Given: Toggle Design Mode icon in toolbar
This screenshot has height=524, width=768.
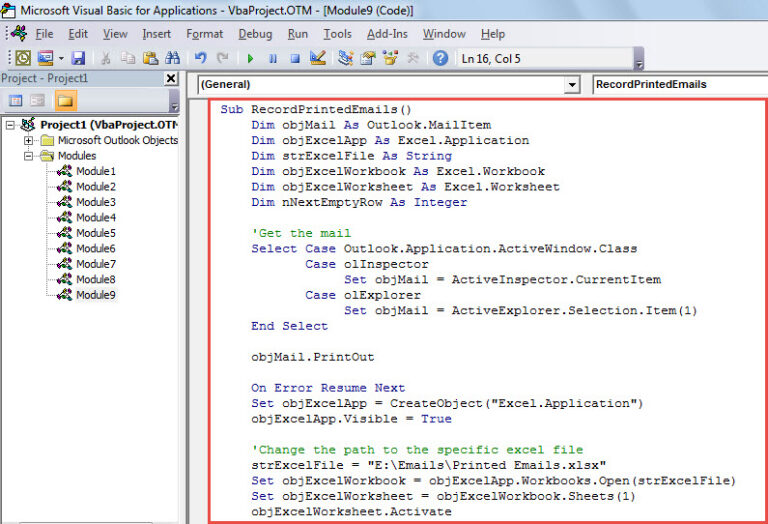Looking at the screenshot, I should coord(319,59).
